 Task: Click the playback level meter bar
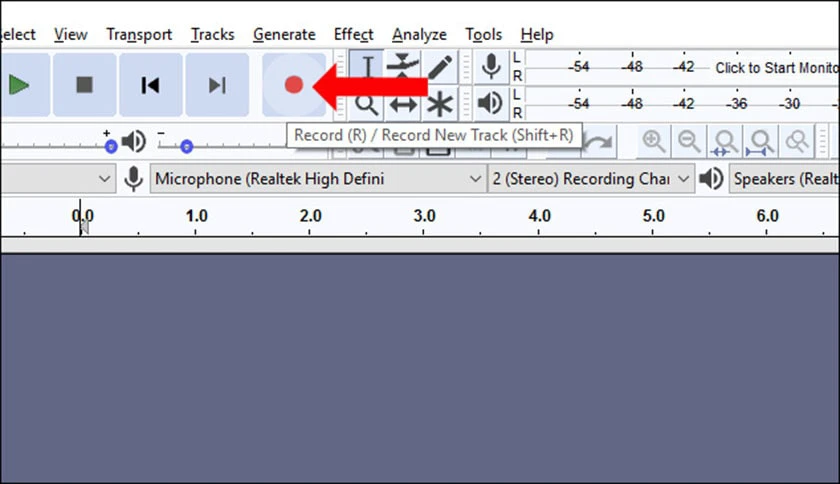(x=682, y=103)
